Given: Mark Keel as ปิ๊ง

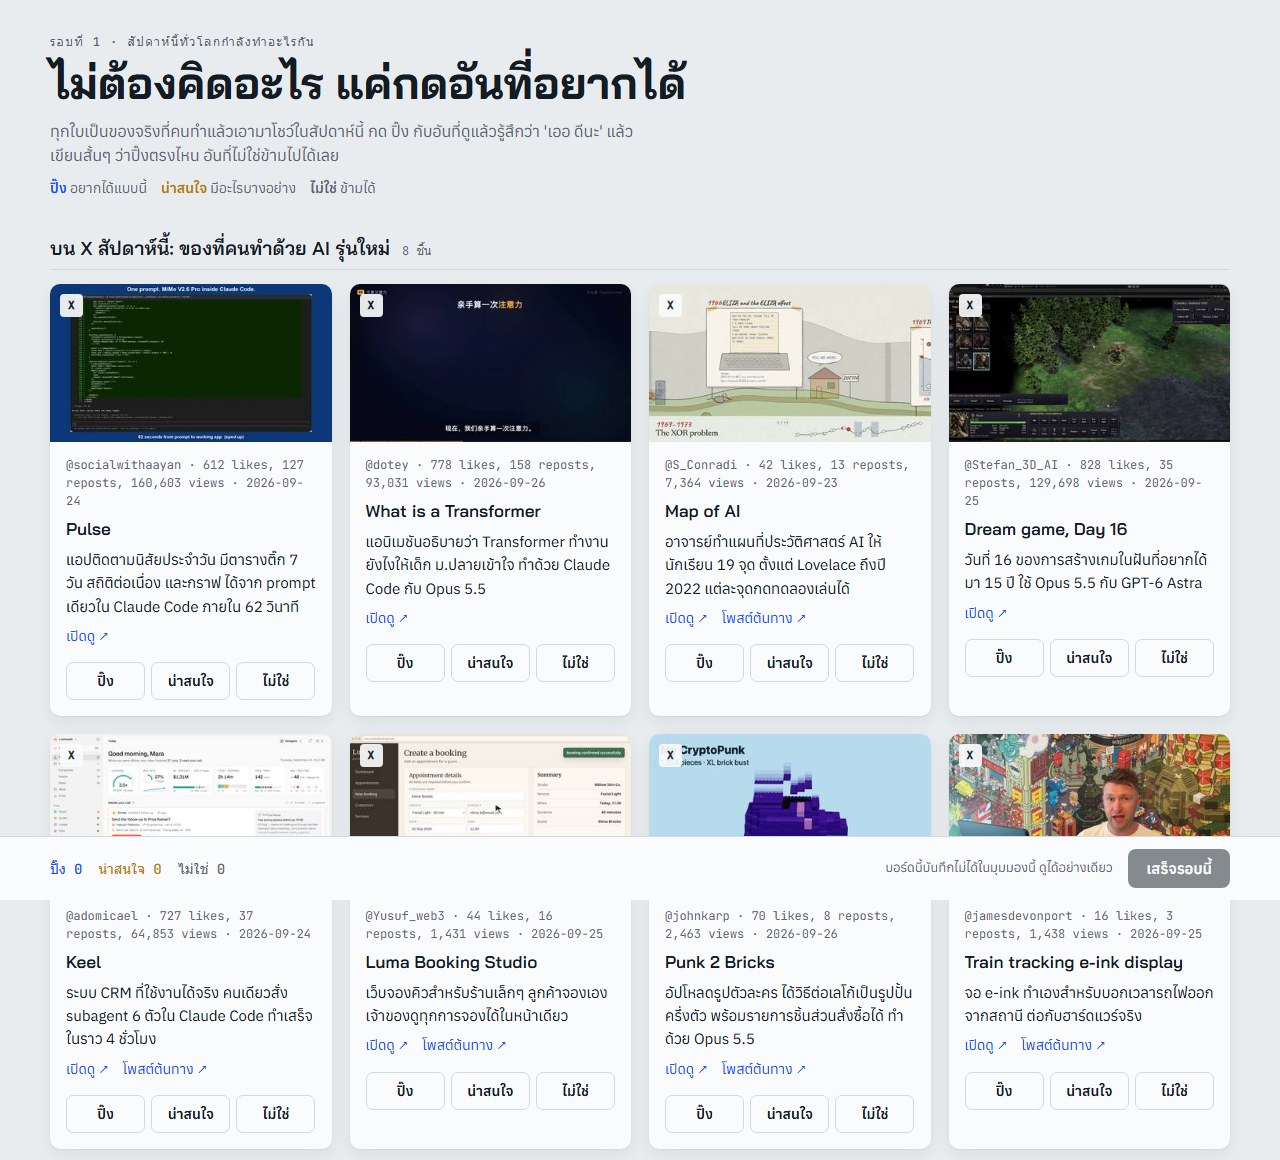Looking at the screenshot, I should coord(105,1114).
